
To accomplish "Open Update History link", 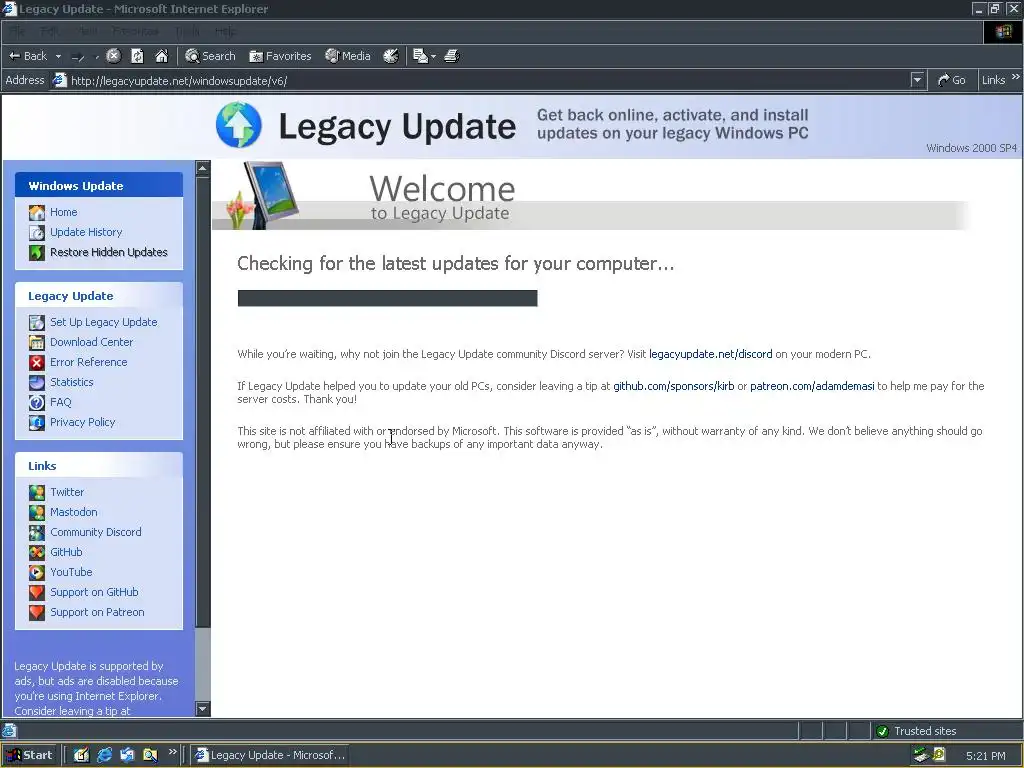I will click(x=86, y=232).
